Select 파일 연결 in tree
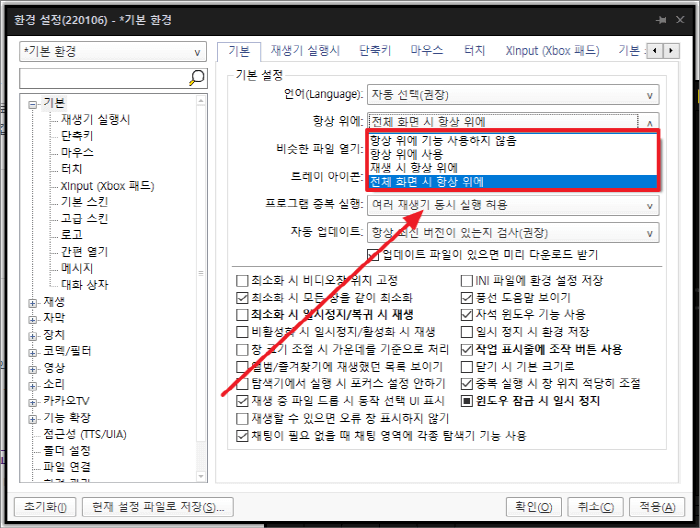Screen dimensions: 700x528 click(x=67, y=467)
